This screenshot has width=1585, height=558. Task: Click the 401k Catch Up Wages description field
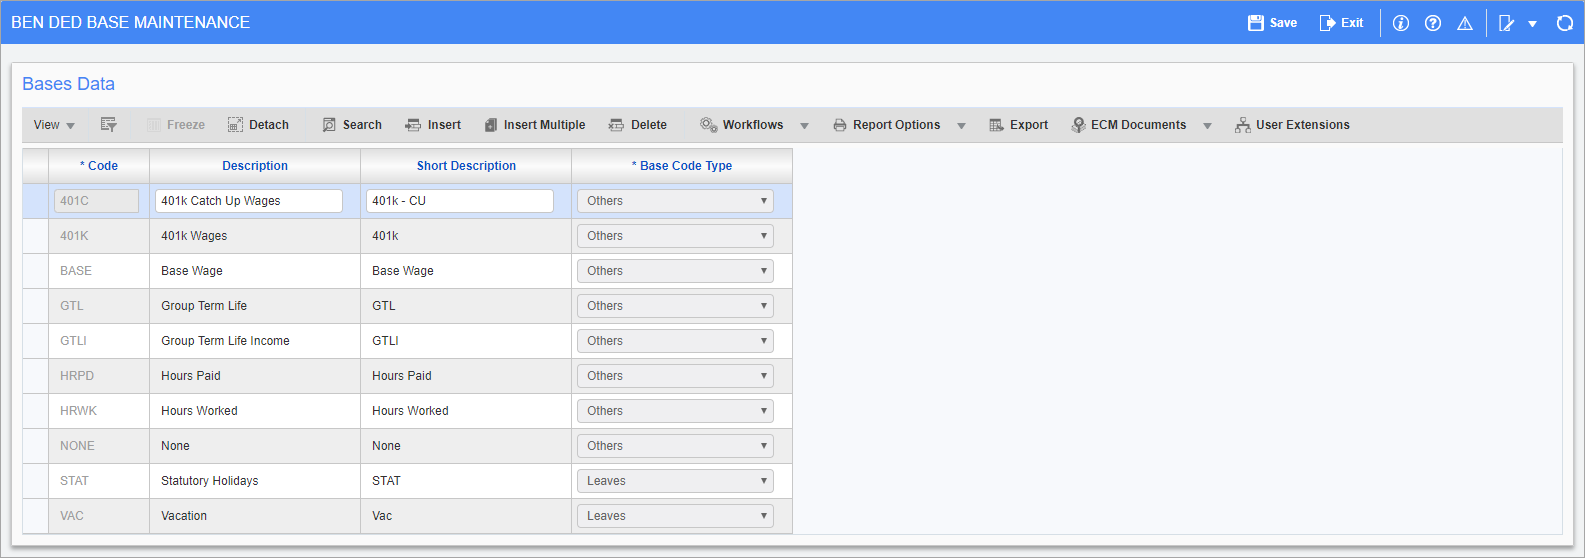point(248,201)
